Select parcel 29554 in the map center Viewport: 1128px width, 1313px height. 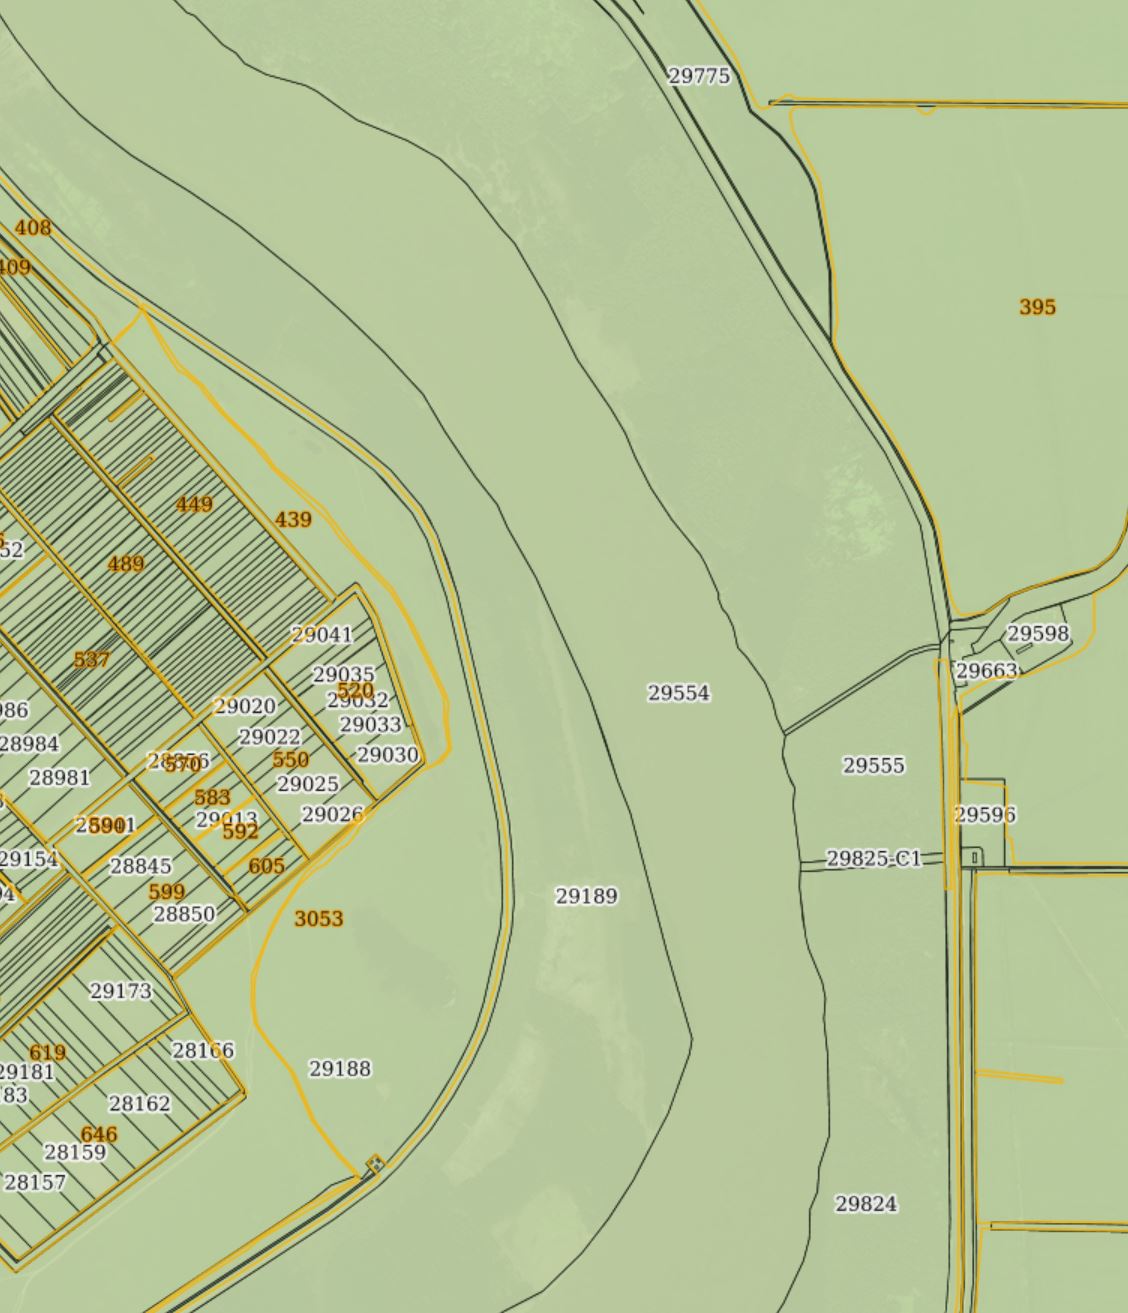point(680,691)
